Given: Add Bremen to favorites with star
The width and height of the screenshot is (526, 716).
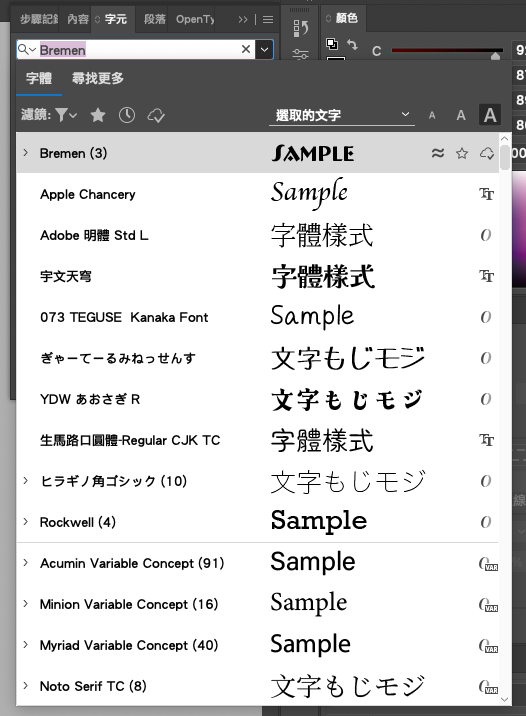Looking at the screenshot, I should pyautogui.click(x=462, y=153).
